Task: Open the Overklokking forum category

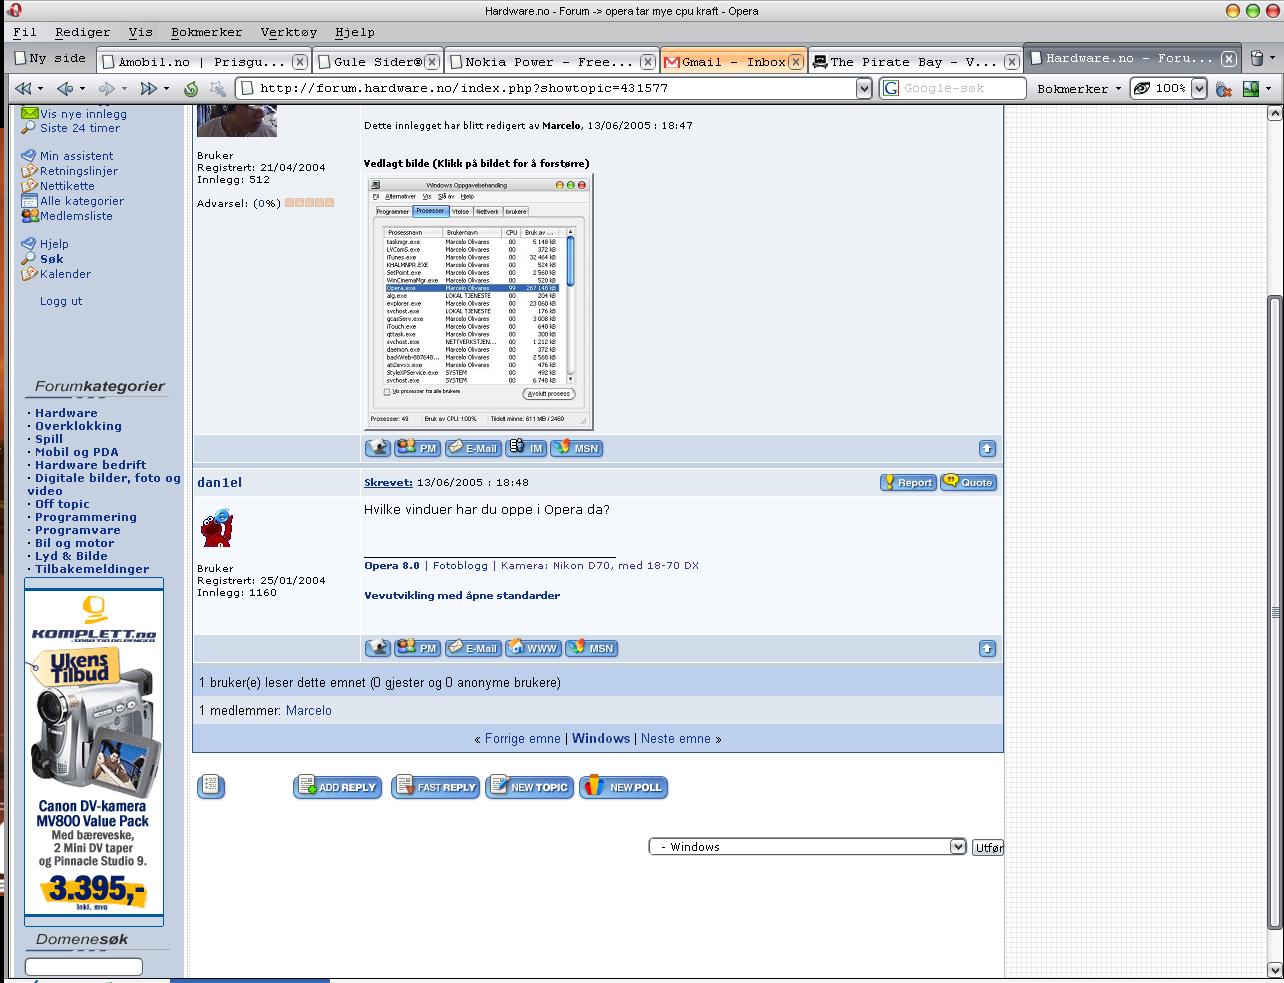Action: point(78,426)
